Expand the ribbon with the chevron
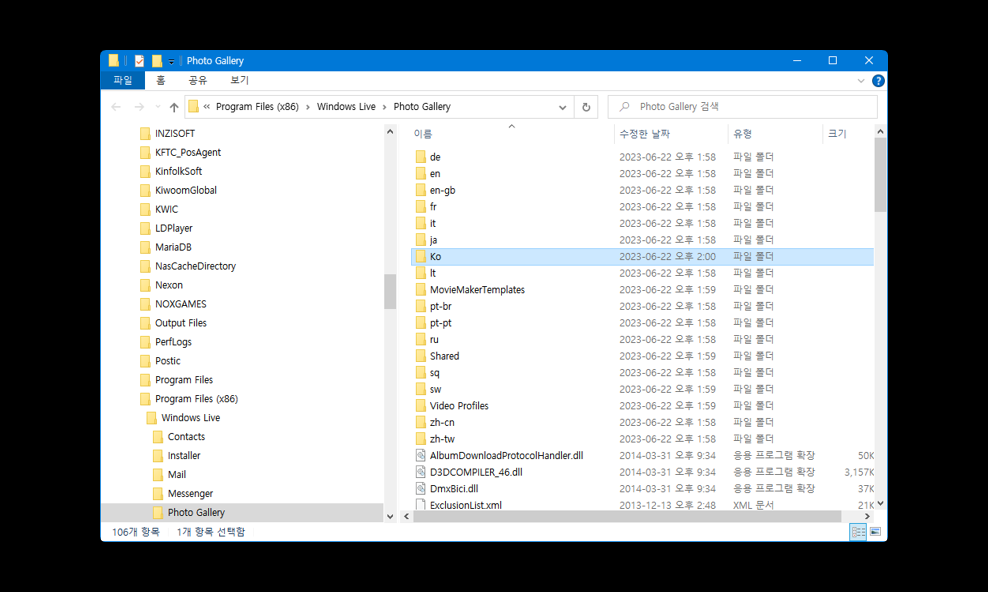Image resolution: width=988 pixels, height=592 pixels. click(x=861, y=81)
